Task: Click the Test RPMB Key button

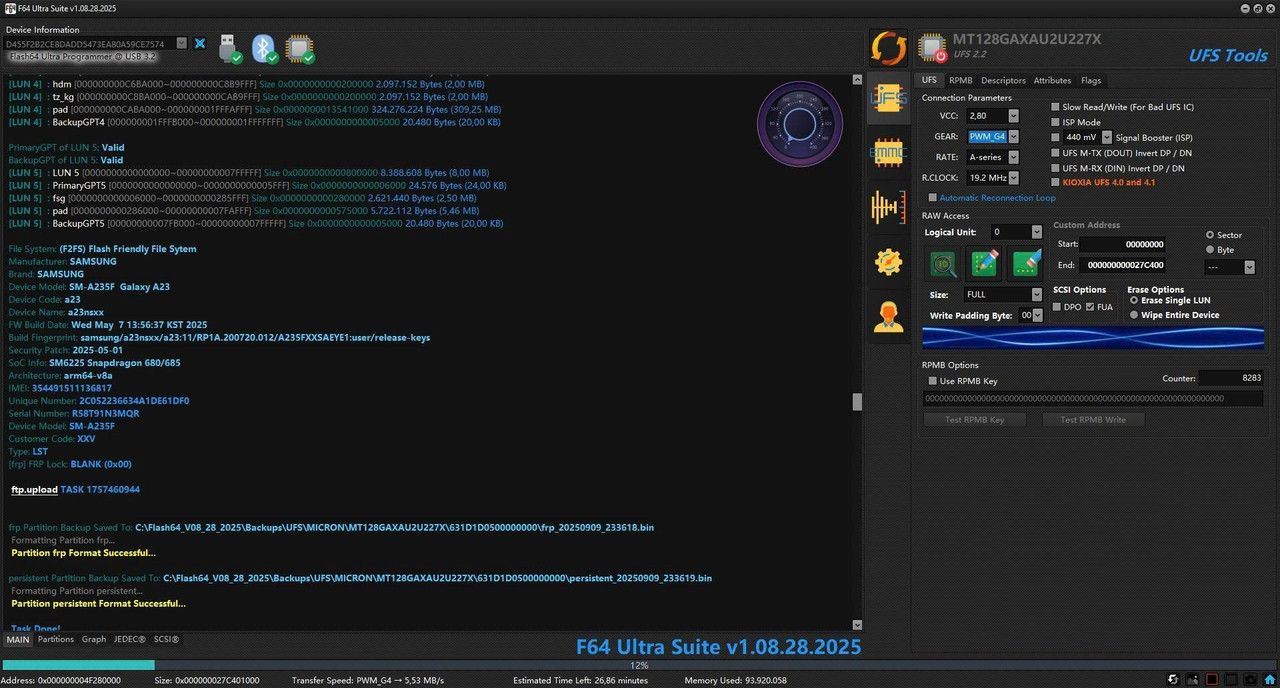Action: [975, 420]
